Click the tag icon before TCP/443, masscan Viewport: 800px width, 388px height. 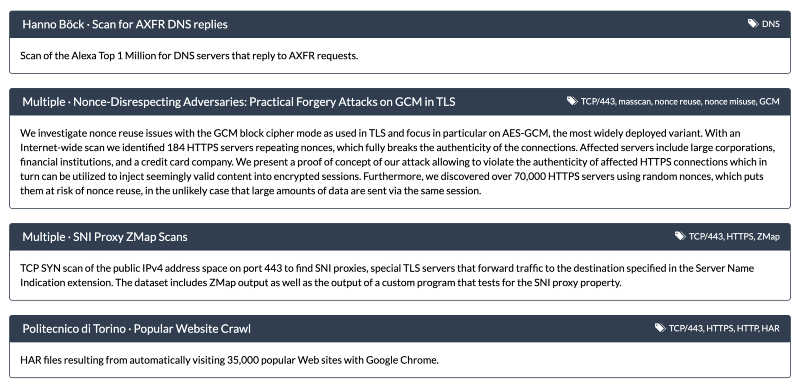pyautogui.click(x=572, y=101)
